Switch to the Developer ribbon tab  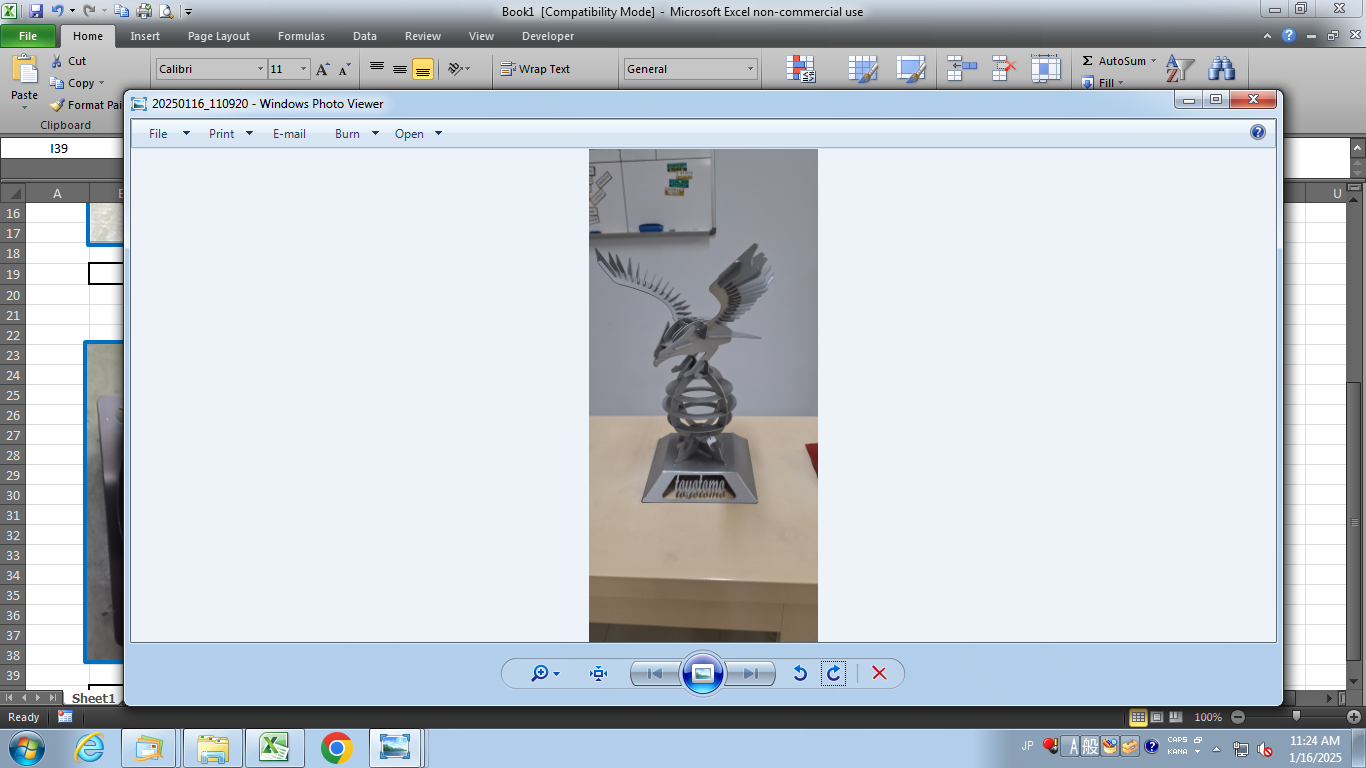point(548,36)
